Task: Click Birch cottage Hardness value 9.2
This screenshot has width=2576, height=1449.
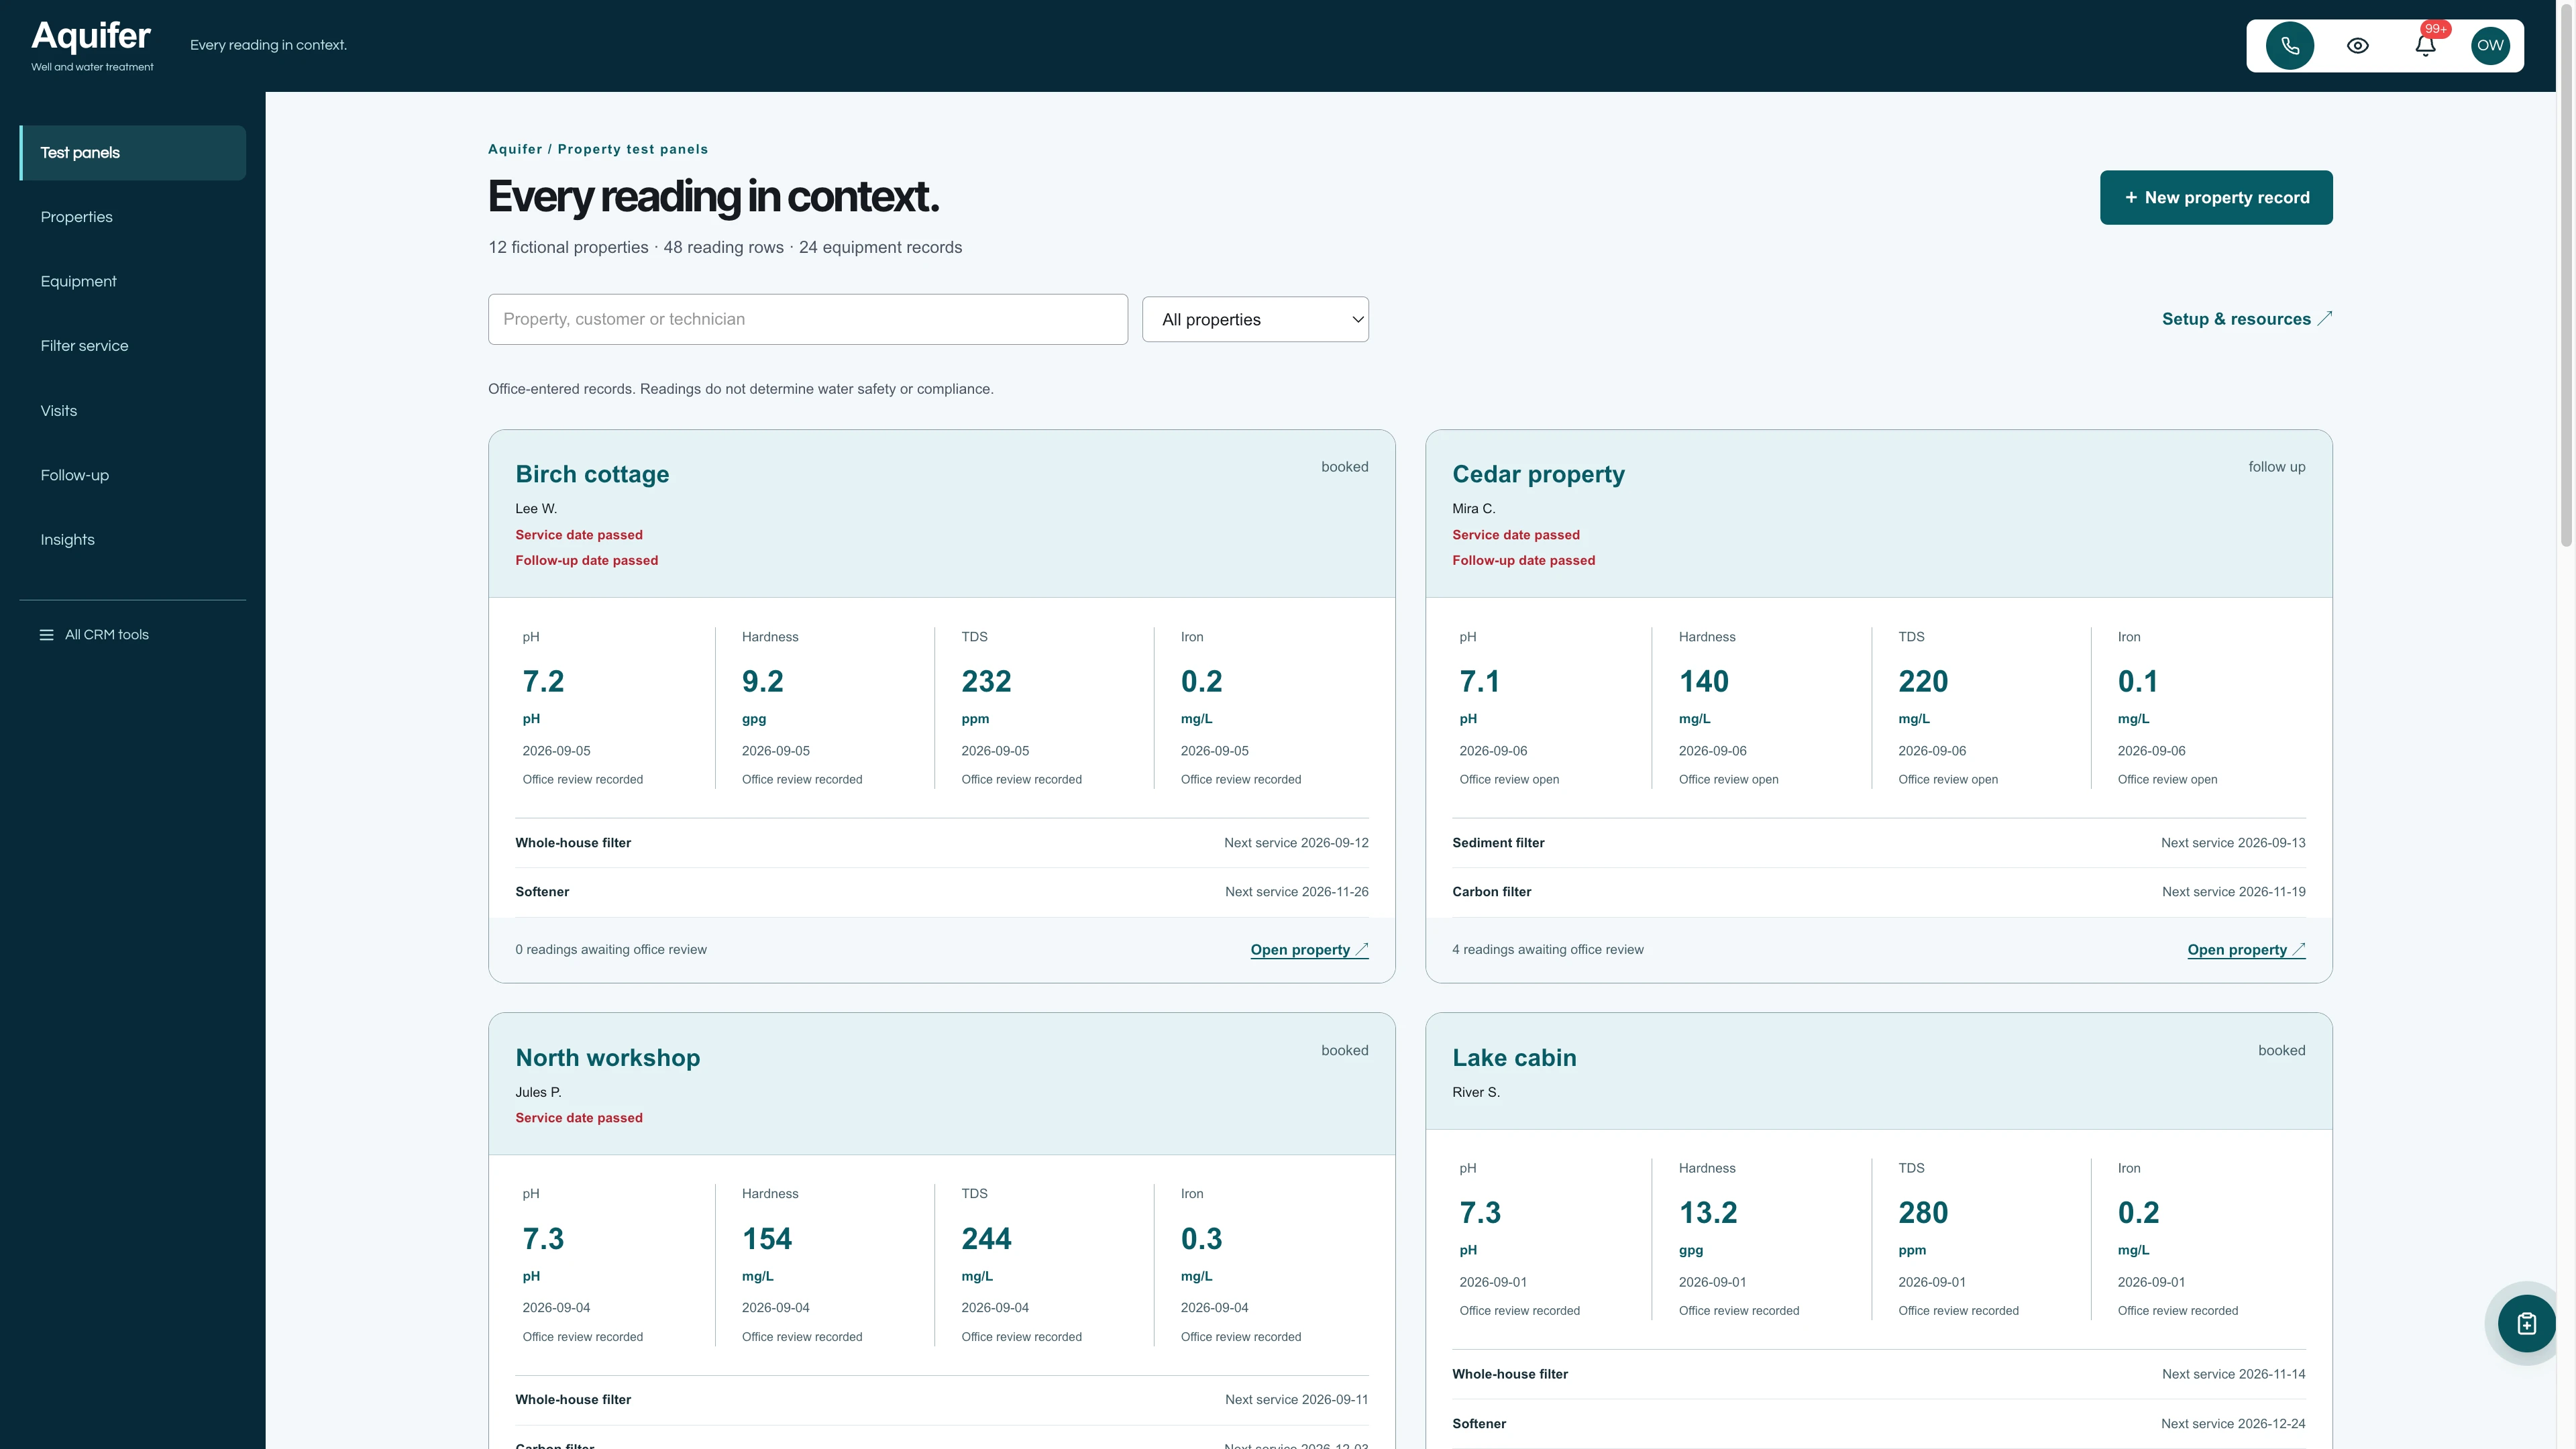Action: (762, 682)
